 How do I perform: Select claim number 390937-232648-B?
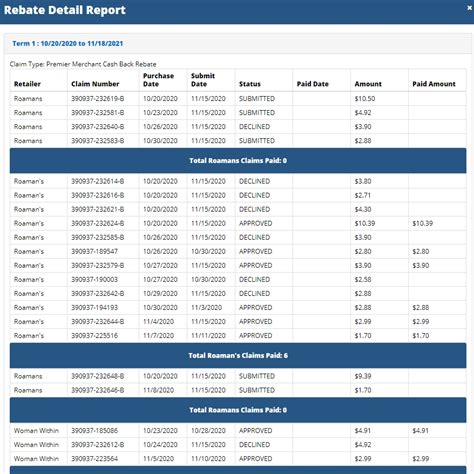[98, 376]
